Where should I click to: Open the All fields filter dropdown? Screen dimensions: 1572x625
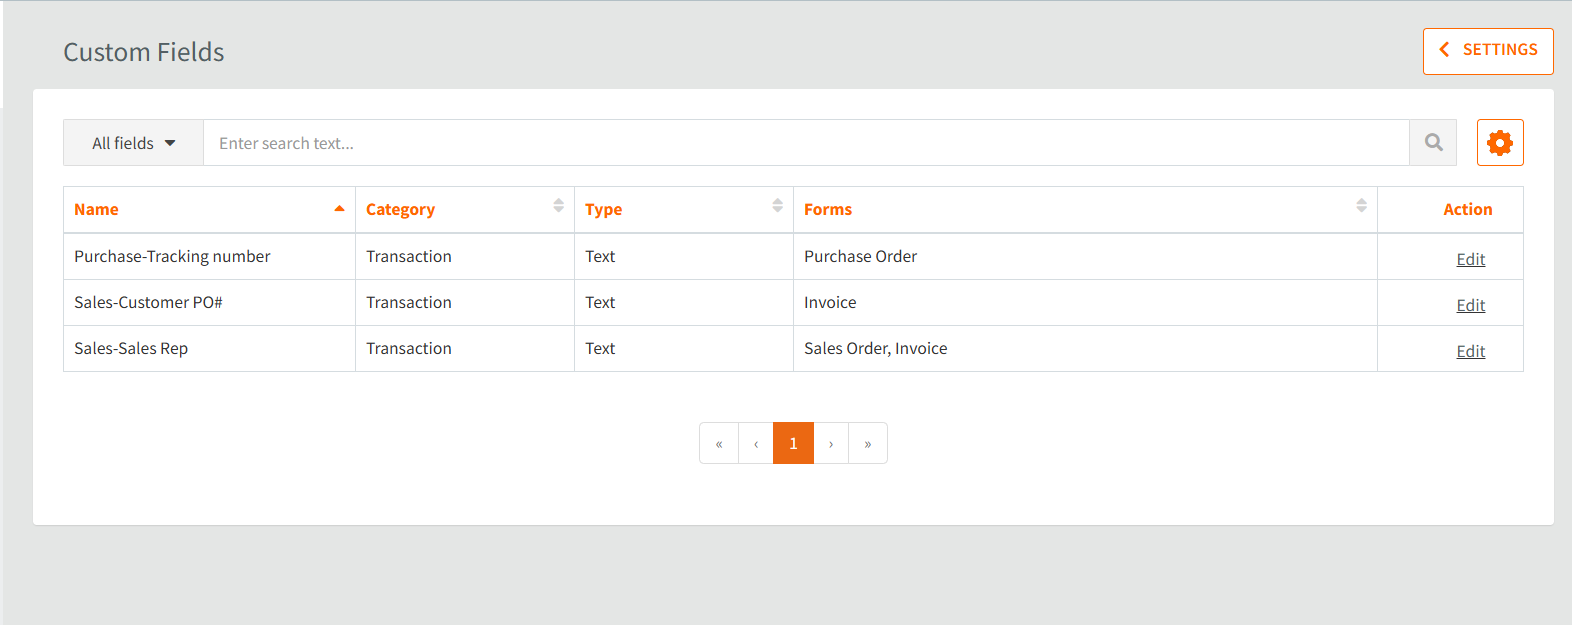point(134,143)
